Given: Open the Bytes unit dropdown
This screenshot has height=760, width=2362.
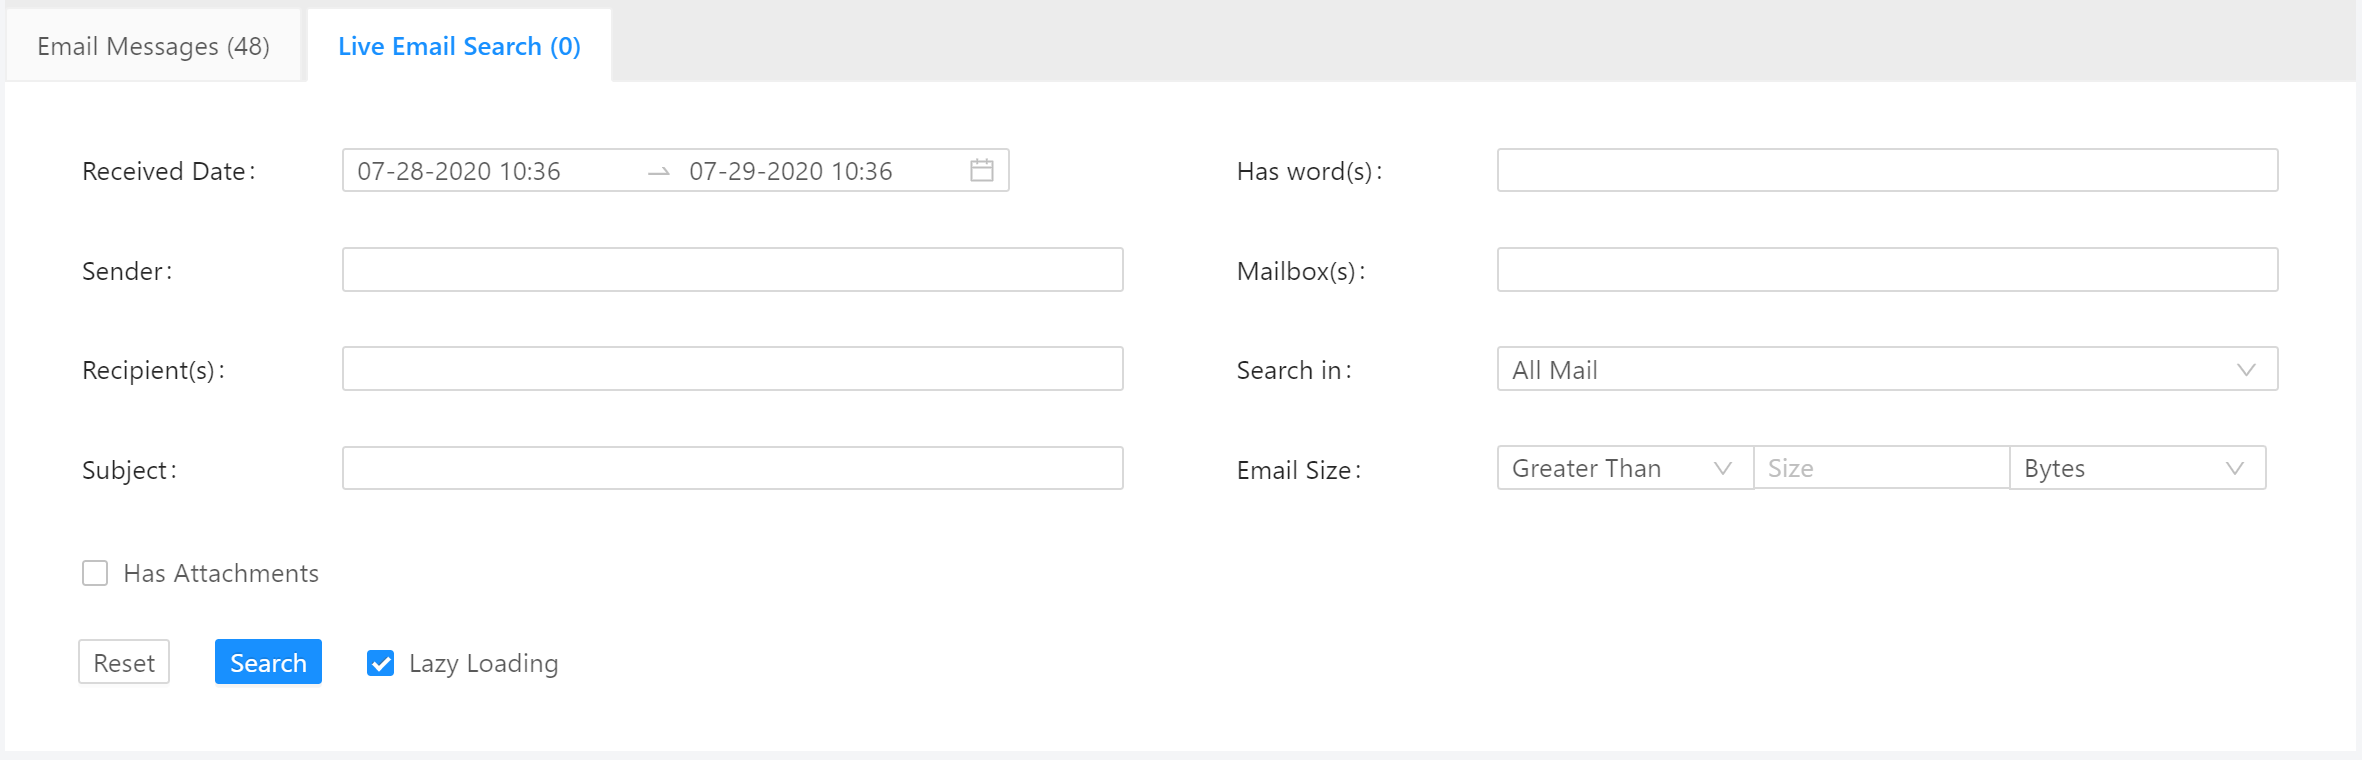Looking at the screenshot, I should (x=2136, y=468).
